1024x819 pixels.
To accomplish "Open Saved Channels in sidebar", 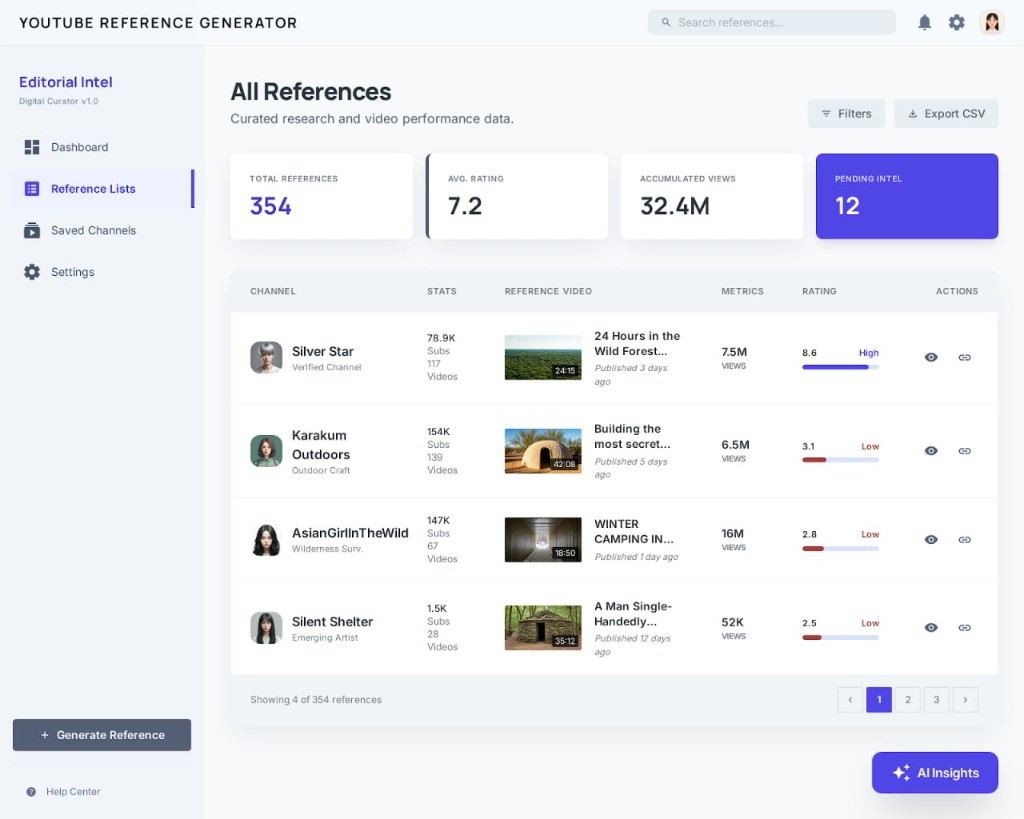I will [93, 230].
